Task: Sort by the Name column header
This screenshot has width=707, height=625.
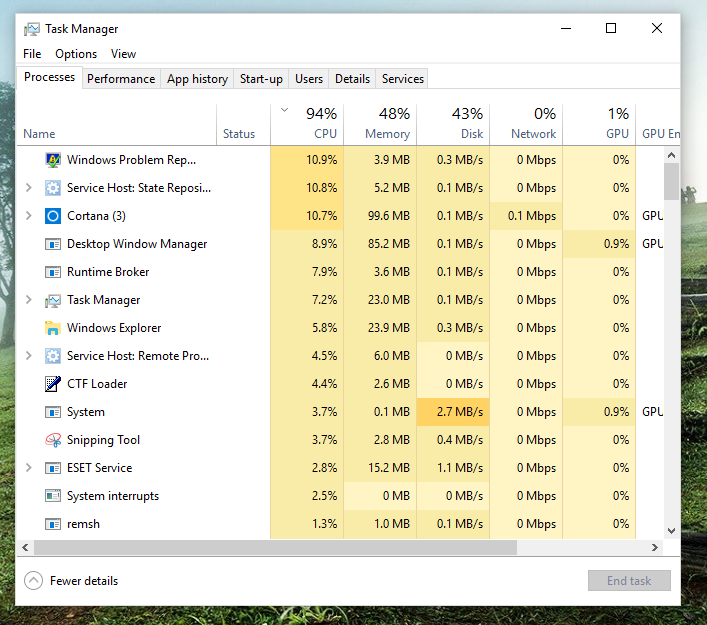Action: (x=116, y=125)
